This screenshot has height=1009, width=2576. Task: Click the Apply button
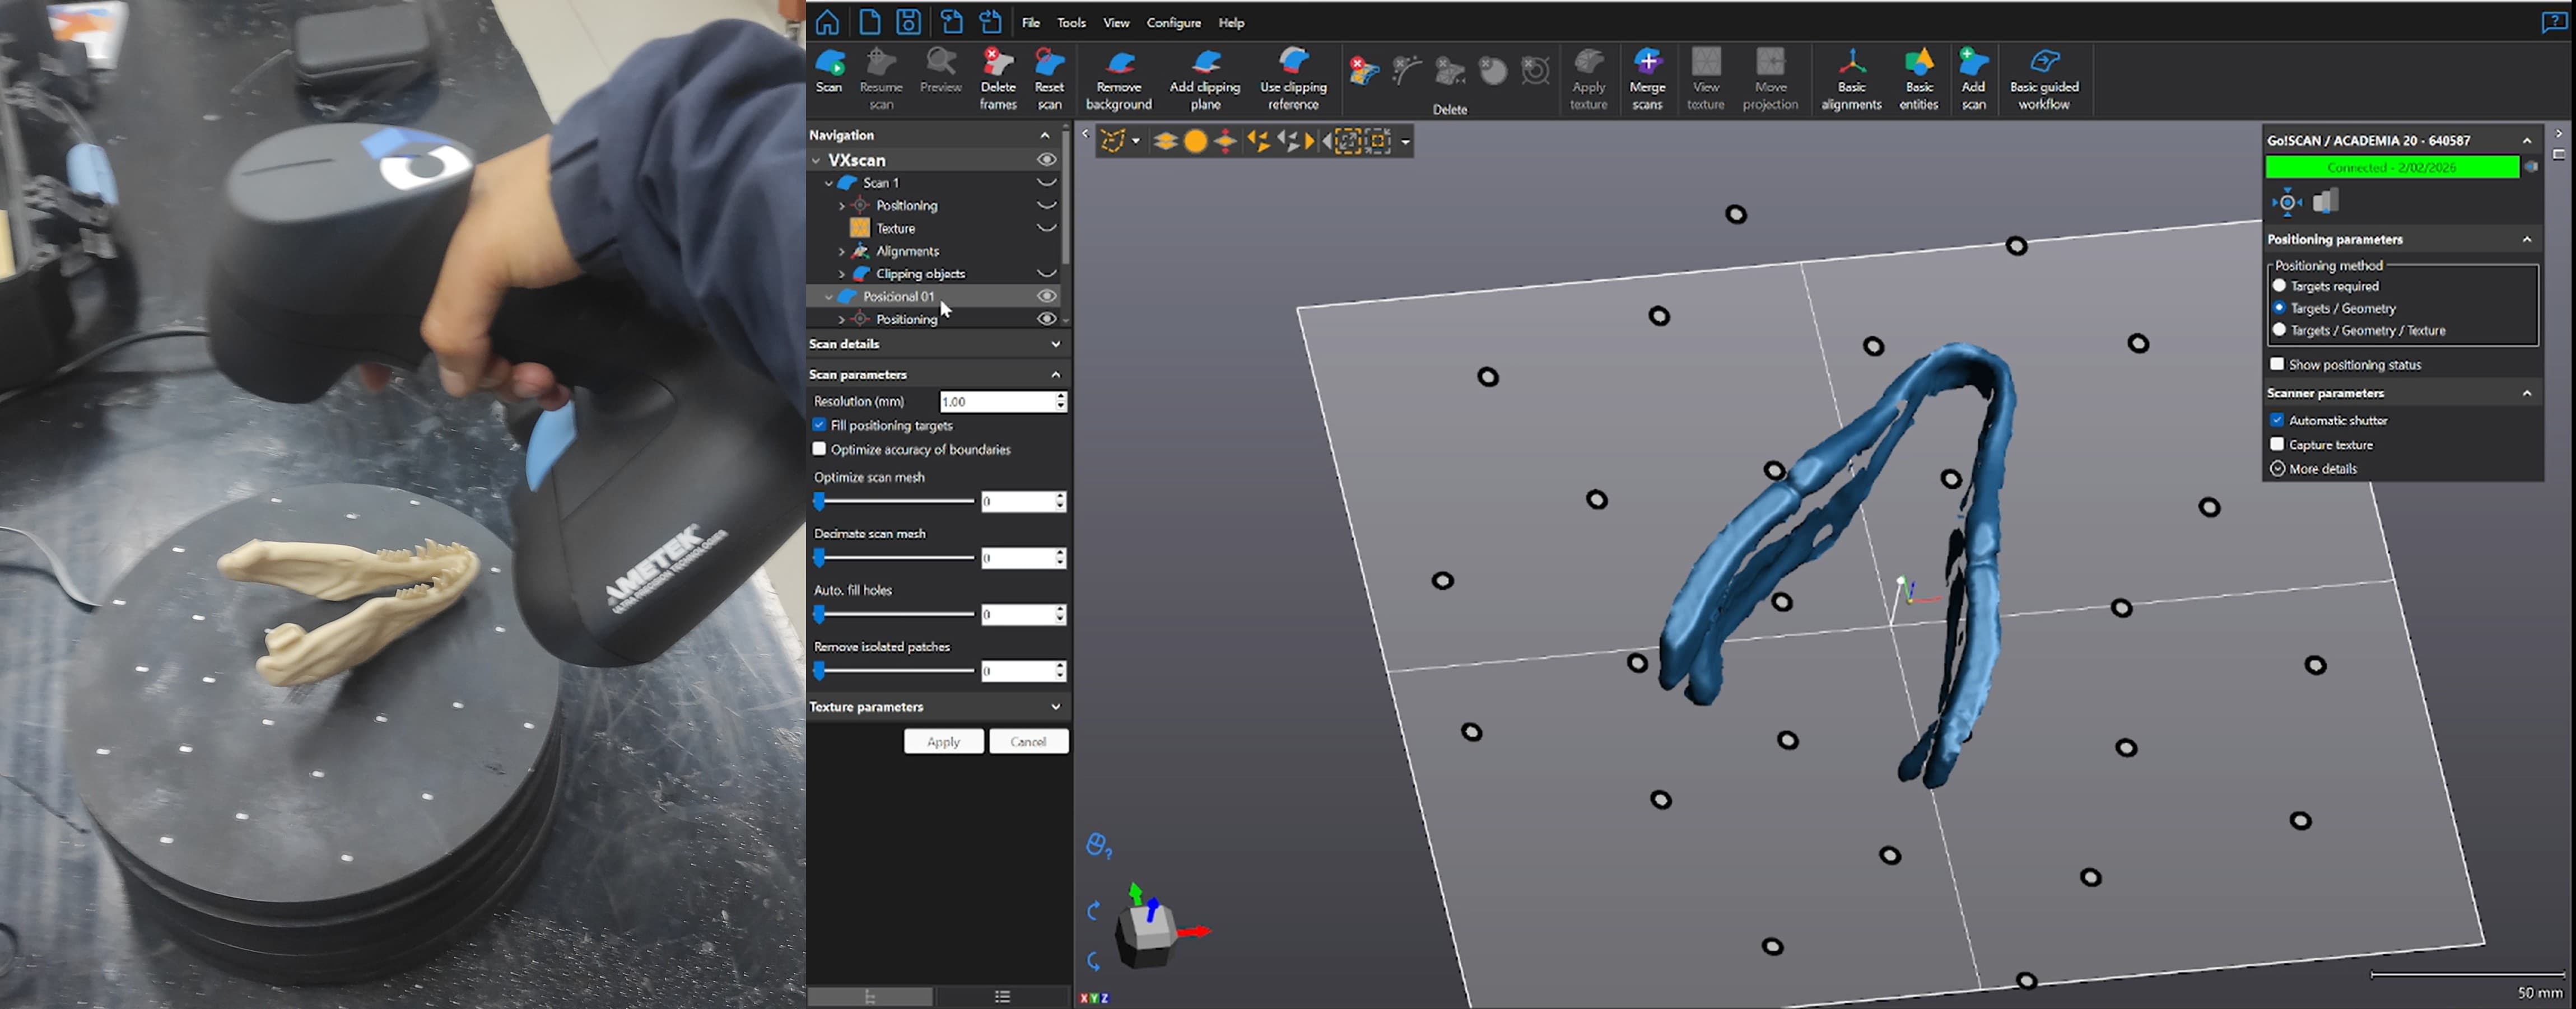point(943,741)
